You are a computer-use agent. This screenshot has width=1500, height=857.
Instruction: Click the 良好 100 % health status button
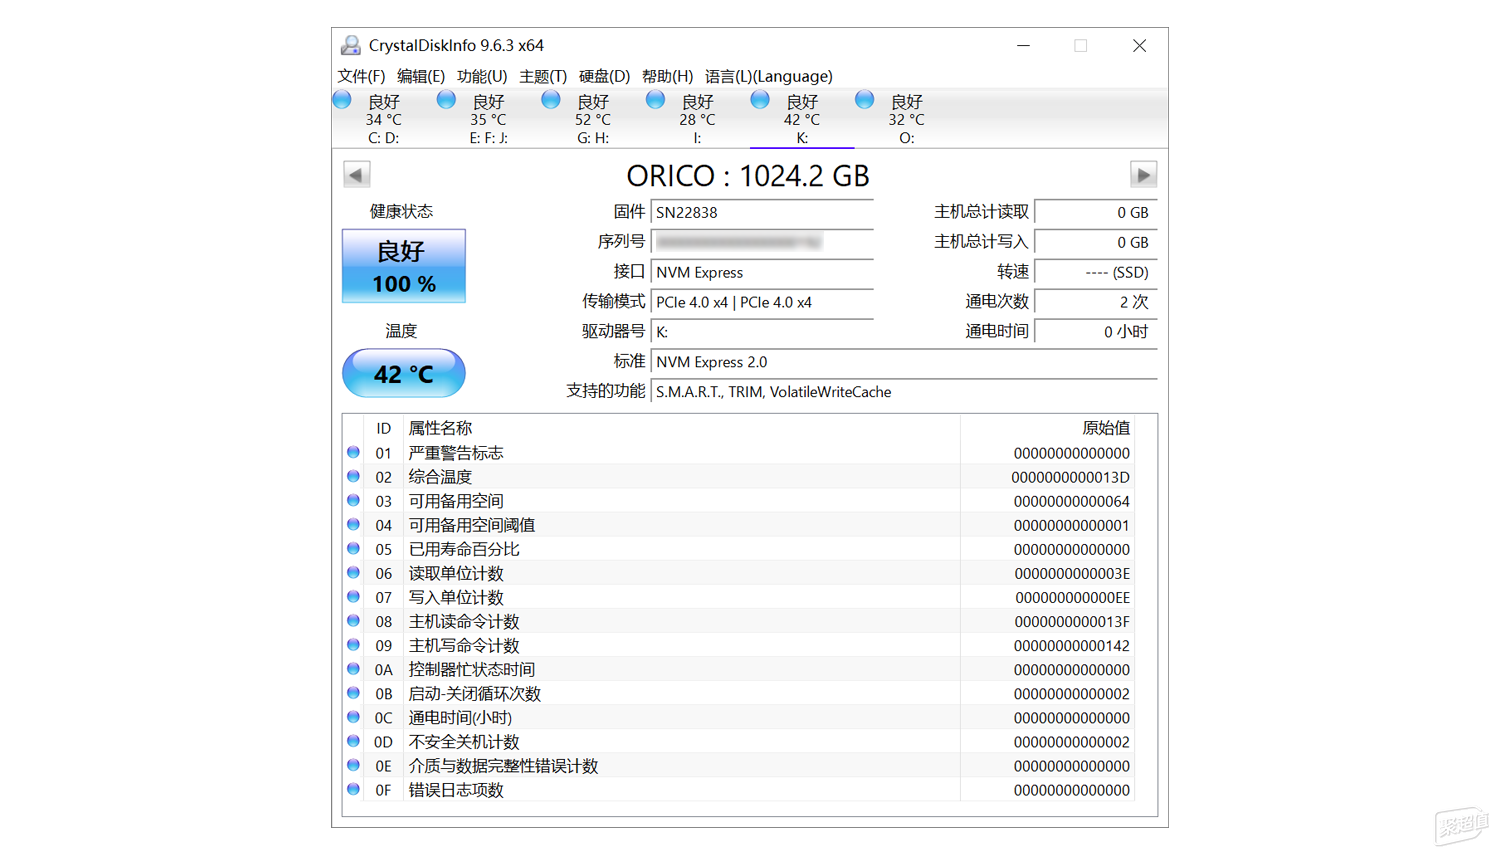[404, 266]
